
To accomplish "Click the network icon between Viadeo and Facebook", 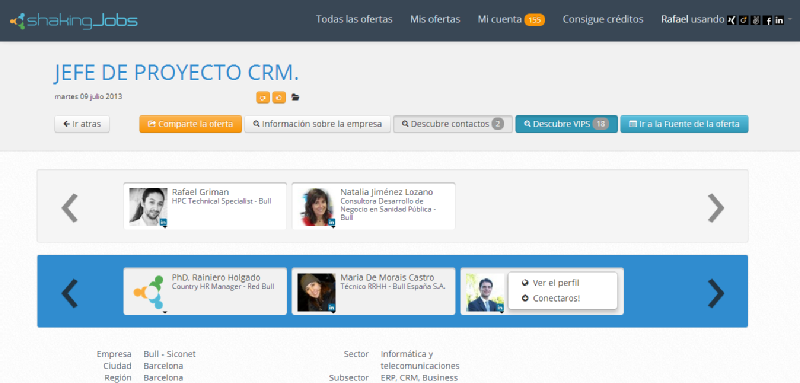I will pyautogui.click(x=756, y=20).
